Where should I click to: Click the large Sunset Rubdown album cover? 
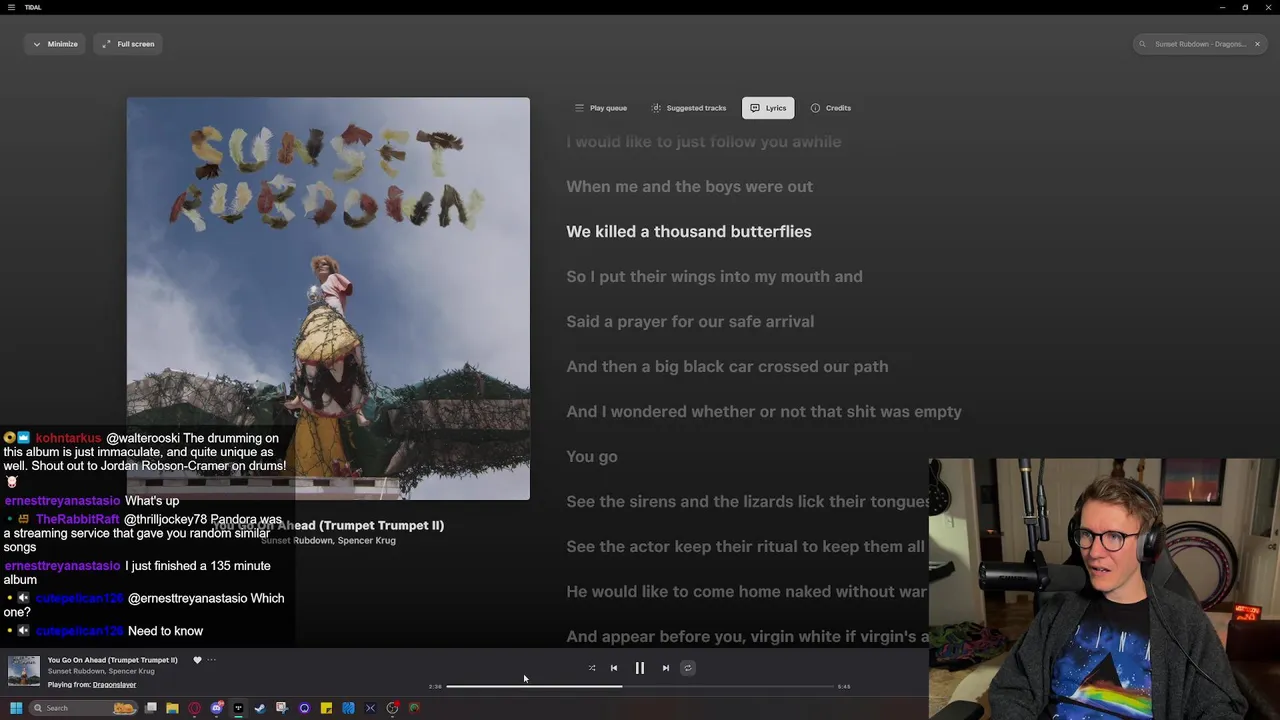pyautogui.click(x=328, y=298)
